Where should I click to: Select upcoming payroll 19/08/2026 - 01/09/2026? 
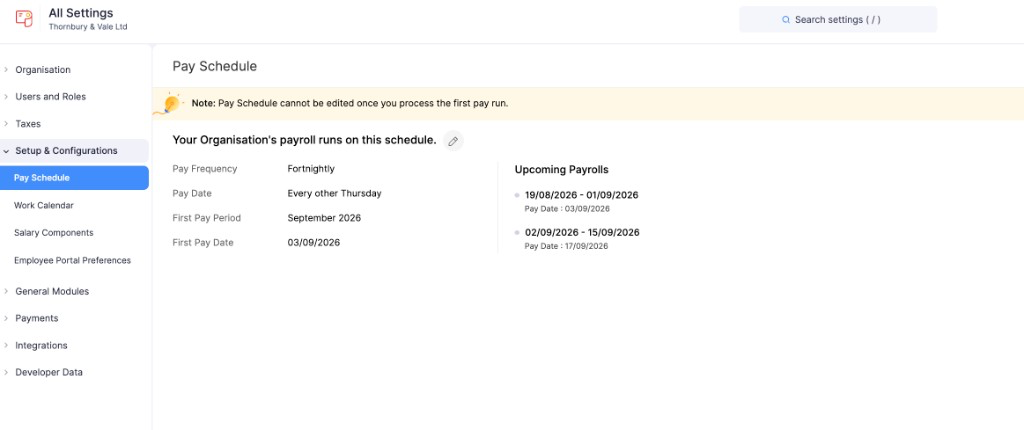[x=581, y=195]
